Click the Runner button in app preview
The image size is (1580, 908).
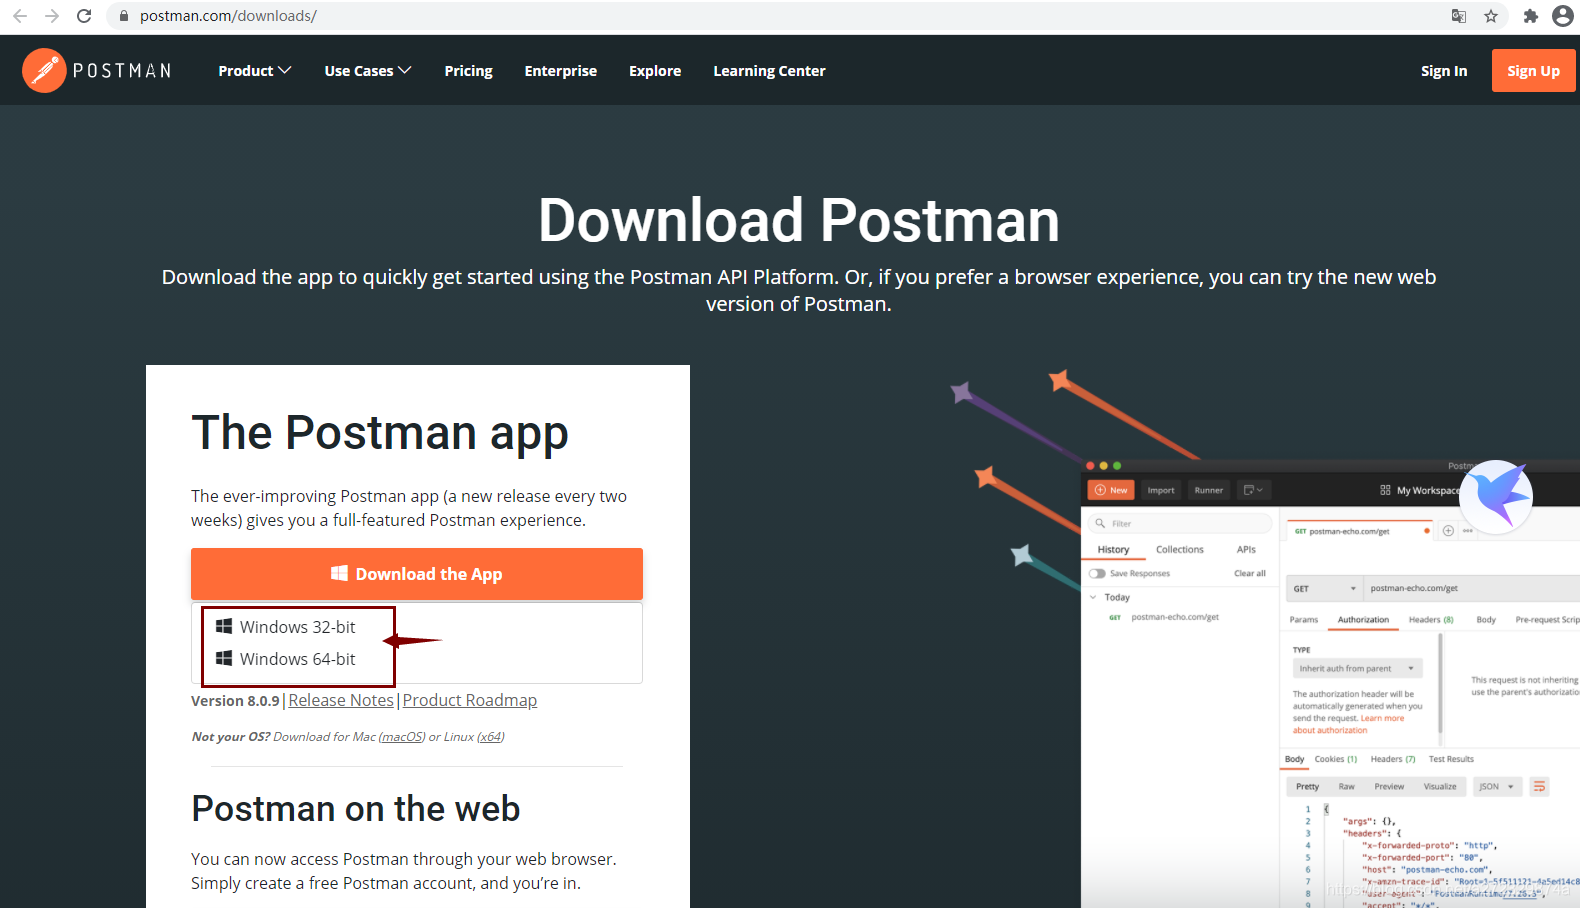click(1209, 490)
